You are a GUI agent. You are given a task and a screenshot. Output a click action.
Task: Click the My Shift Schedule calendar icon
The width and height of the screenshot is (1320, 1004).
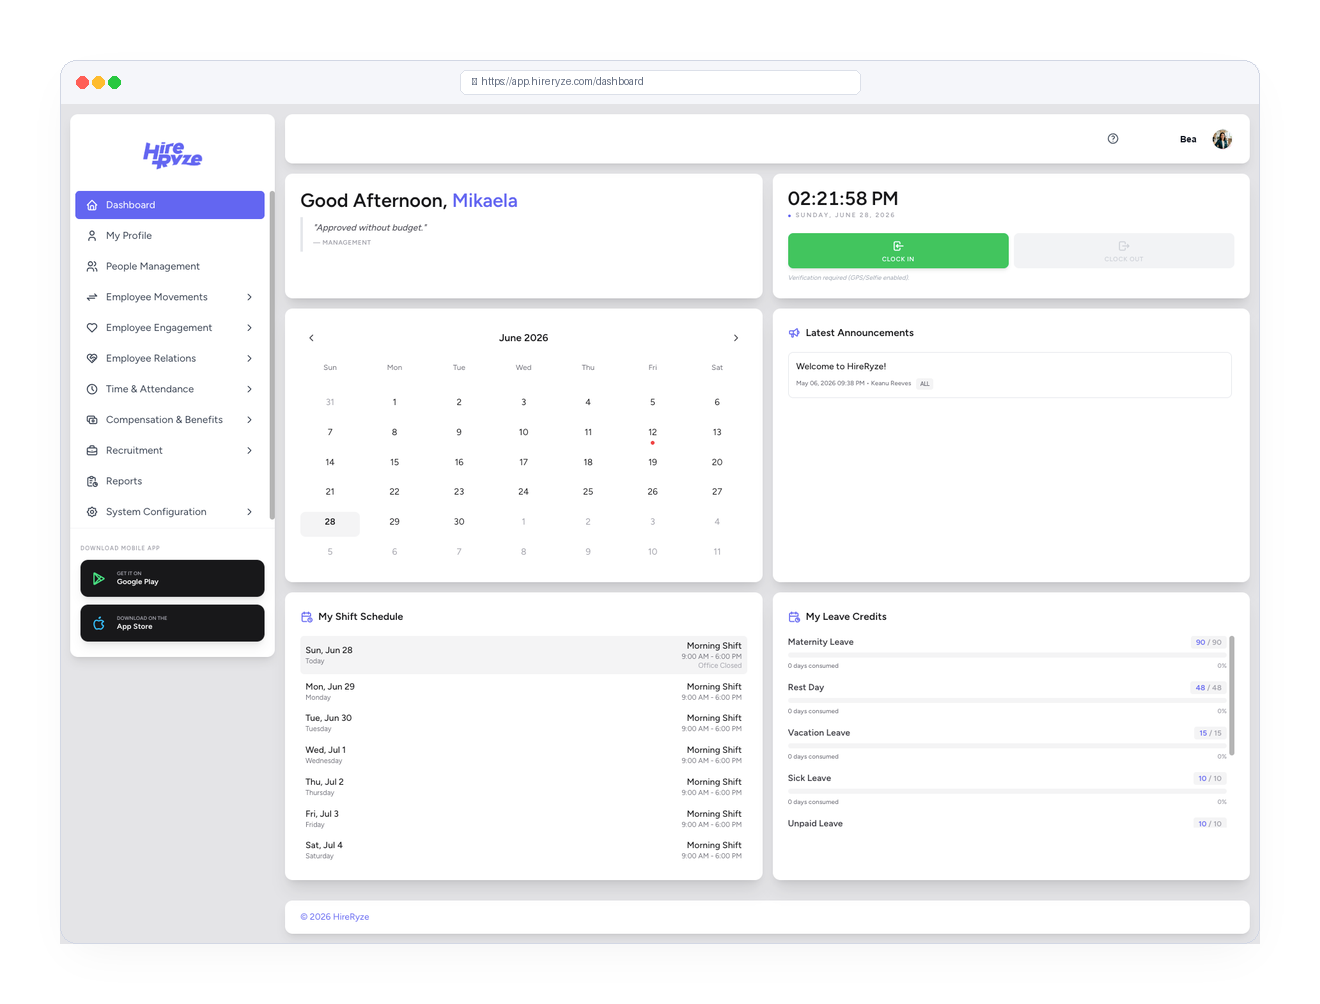(x=307, y=617)
